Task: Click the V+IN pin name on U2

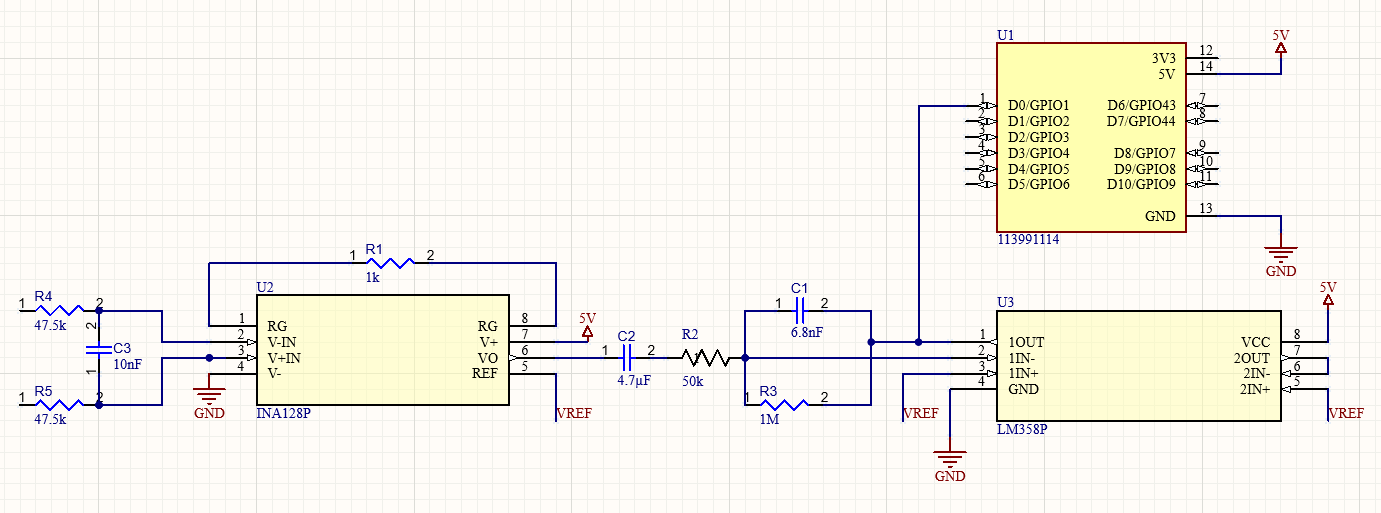Action: pyautogui.click(x=285, y=358)
